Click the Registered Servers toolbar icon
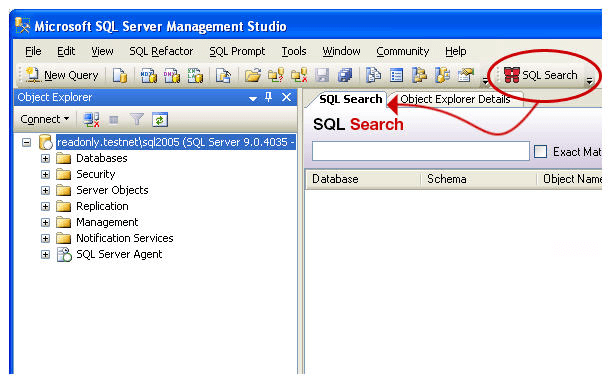Screen dimensions: 608x382 coord(373,75)
